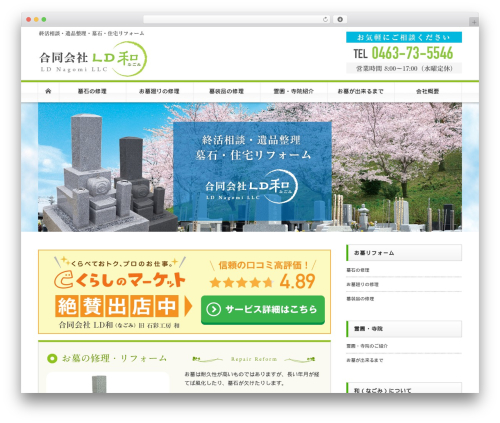Click the くらしのマーケット logo in the banner
The image size is (500, 423).
119,280
